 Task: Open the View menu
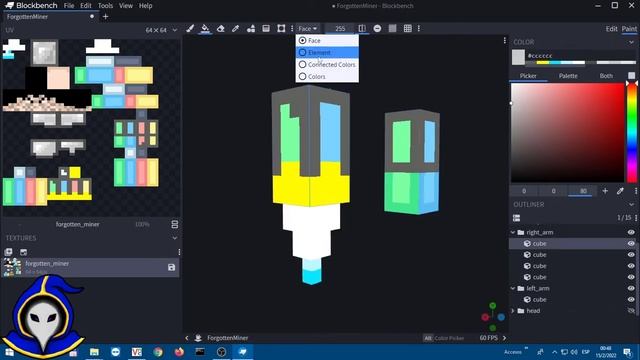(x=126, y=6)
